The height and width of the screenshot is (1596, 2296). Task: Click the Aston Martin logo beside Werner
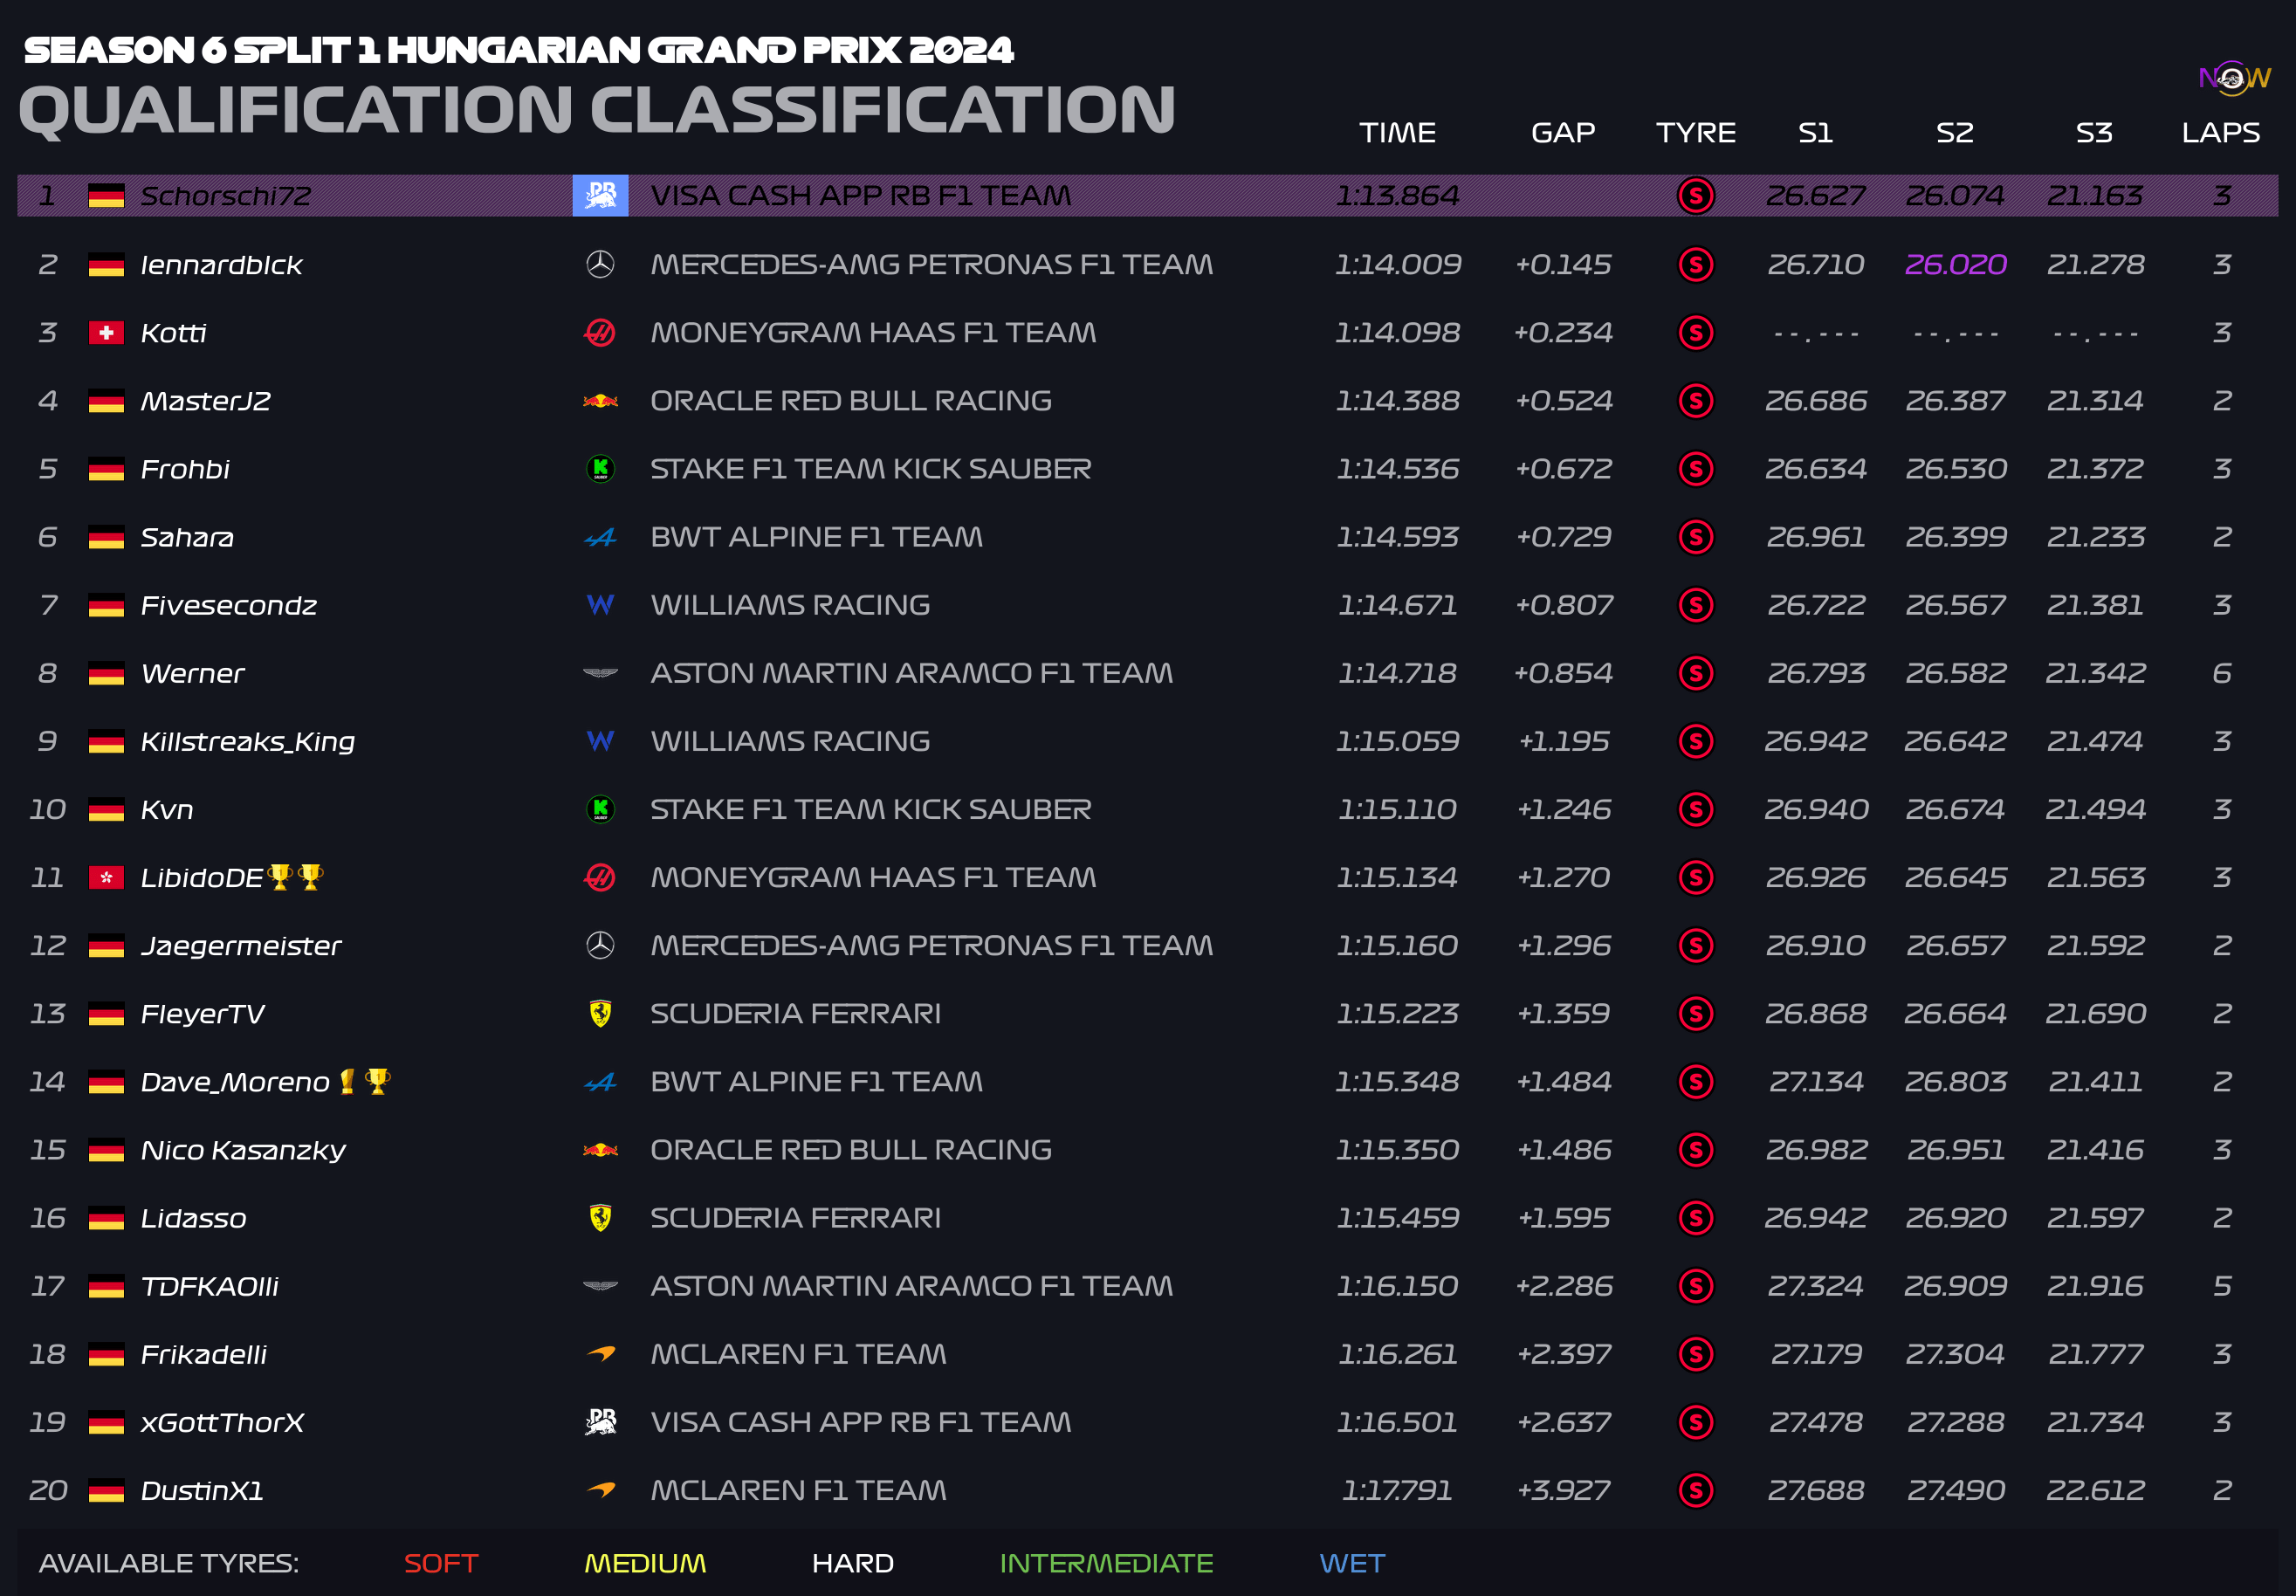pos(600,673)
